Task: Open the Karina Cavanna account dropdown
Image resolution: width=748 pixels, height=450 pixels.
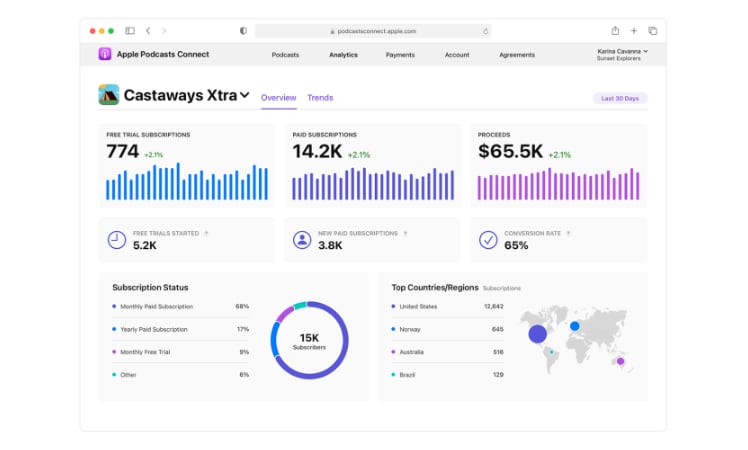Action: click(x=646, y=50)
